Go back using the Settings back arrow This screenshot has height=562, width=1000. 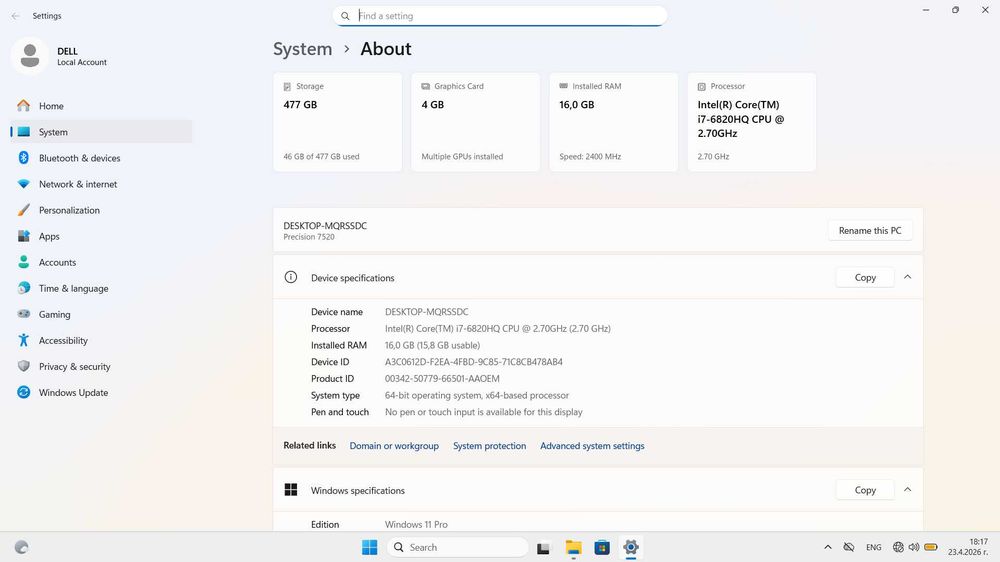coord(15,16)
